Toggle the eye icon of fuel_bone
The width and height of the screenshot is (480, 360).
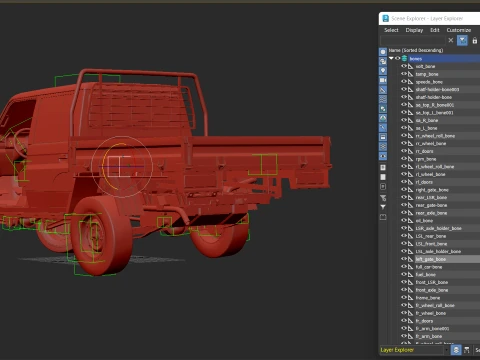(404, 274)
